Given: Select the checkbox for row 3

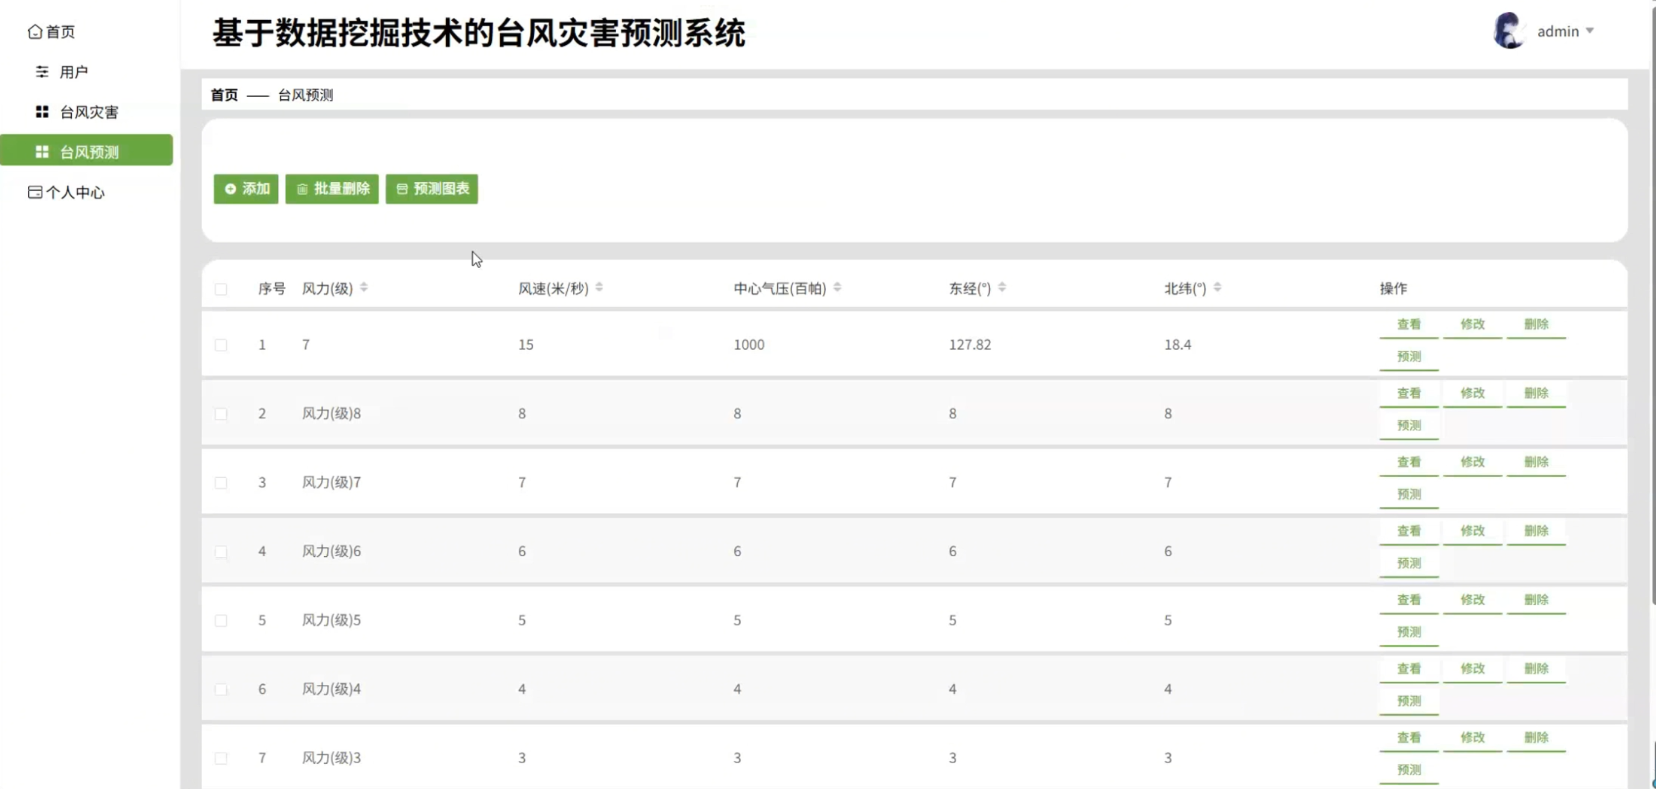Looking at the screenshot, I should click(221, 483).
